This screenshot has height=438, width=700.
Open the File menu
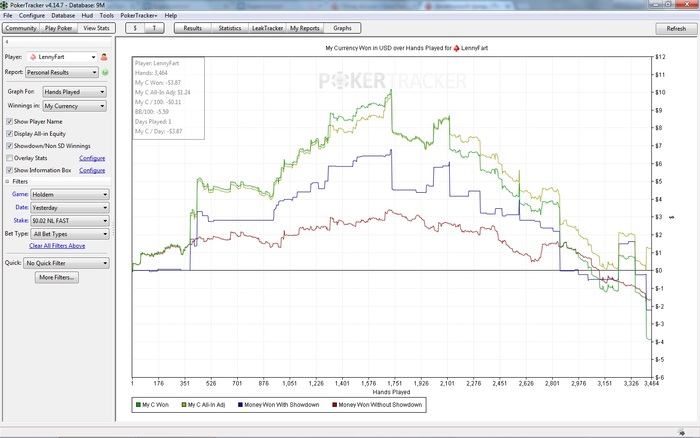8,15
